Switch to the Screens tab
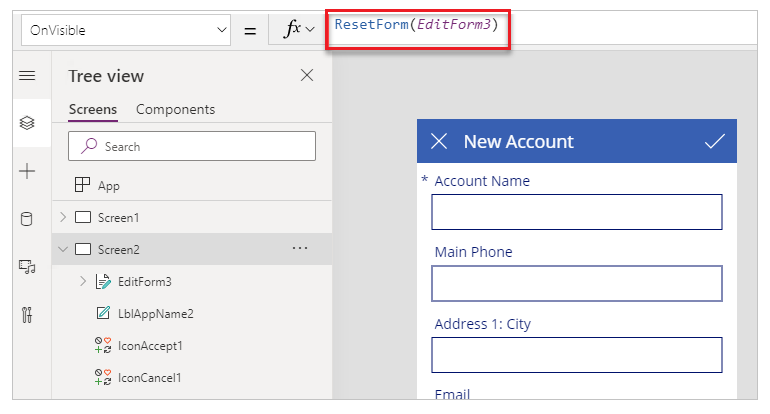 click(x=93, y=110)
